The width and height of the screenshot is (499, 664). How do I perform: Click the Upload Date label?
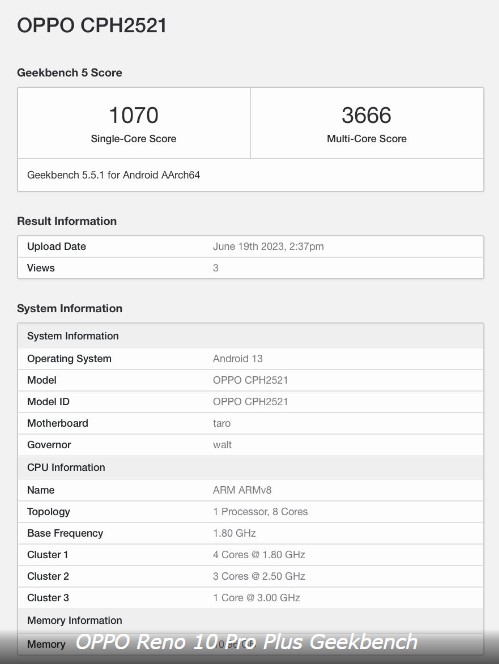coord(56,246)
